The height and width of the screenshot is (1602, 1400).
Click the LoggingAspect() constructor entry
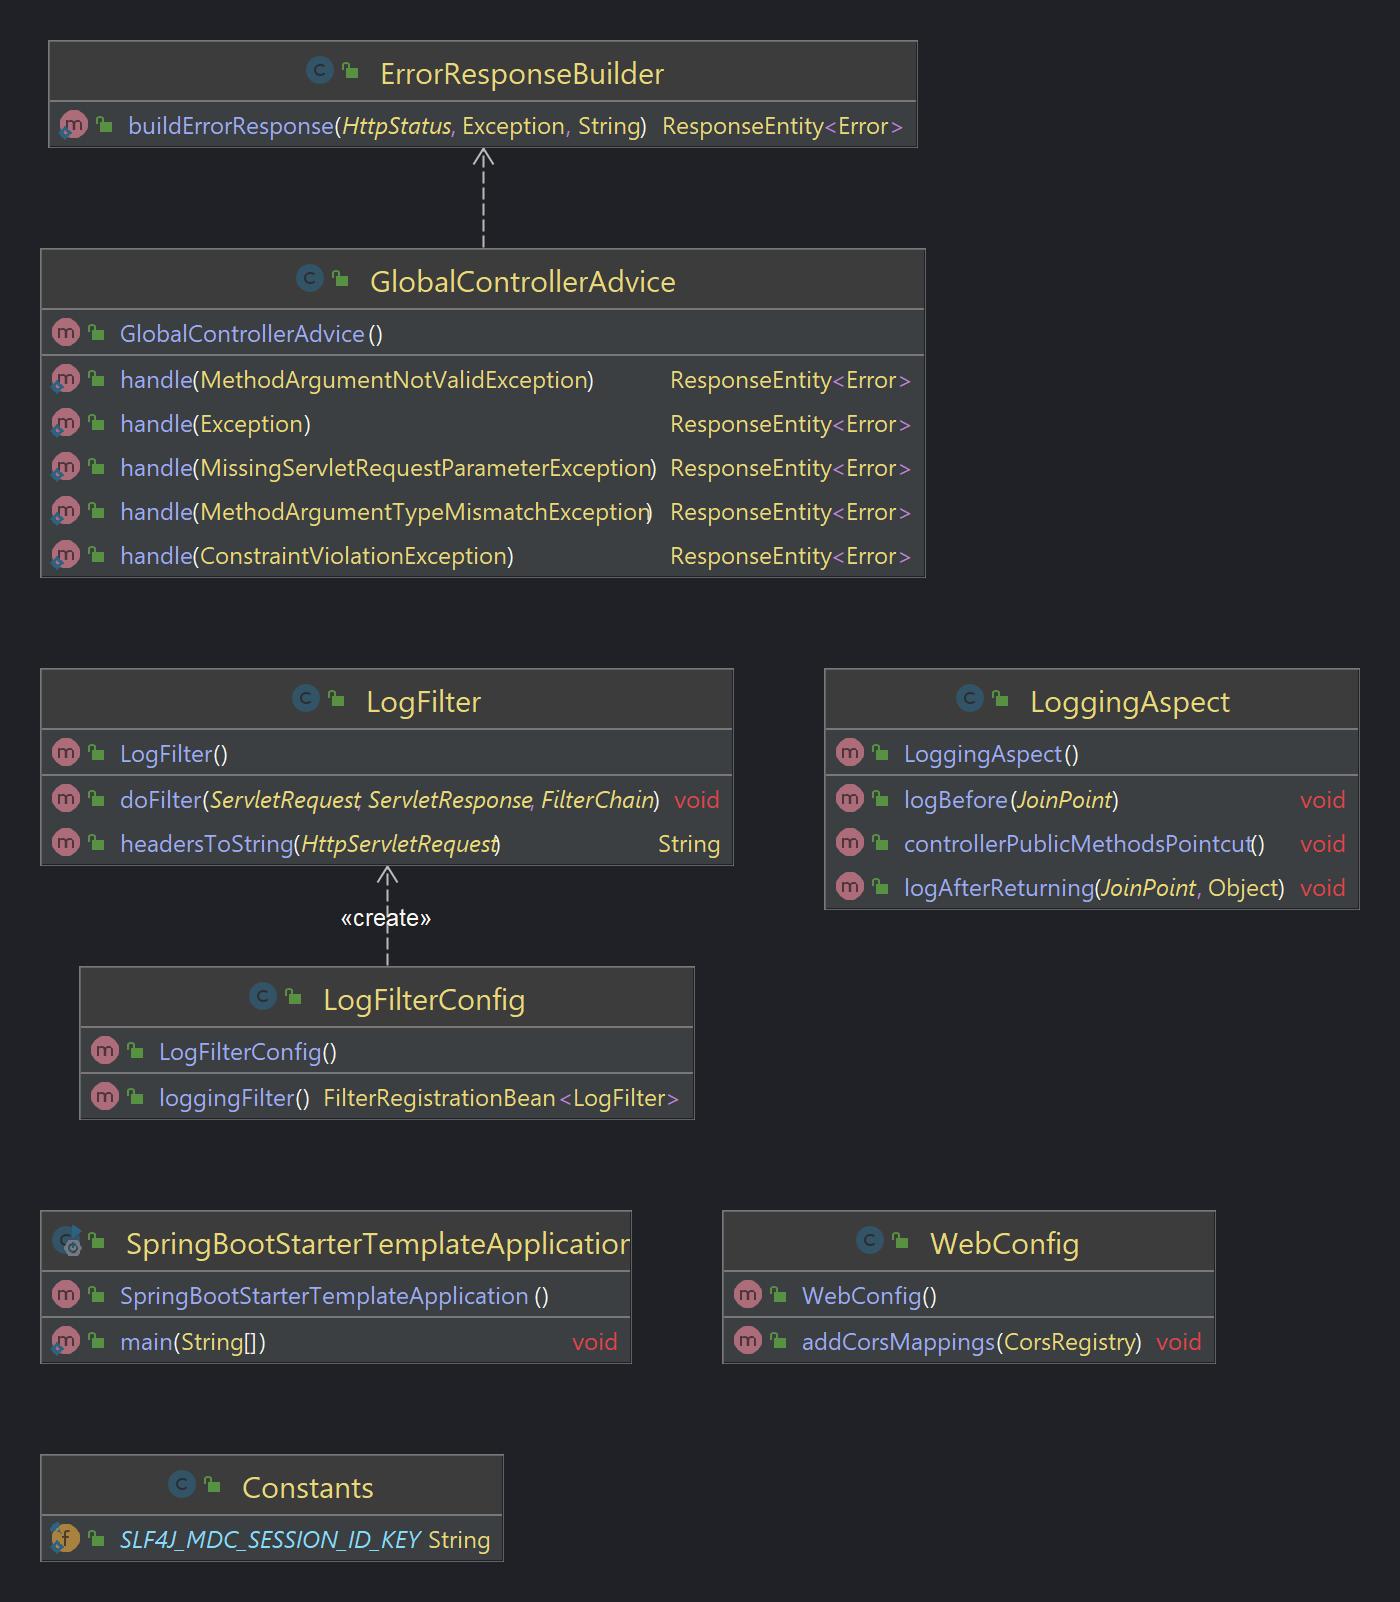[991, 754]
